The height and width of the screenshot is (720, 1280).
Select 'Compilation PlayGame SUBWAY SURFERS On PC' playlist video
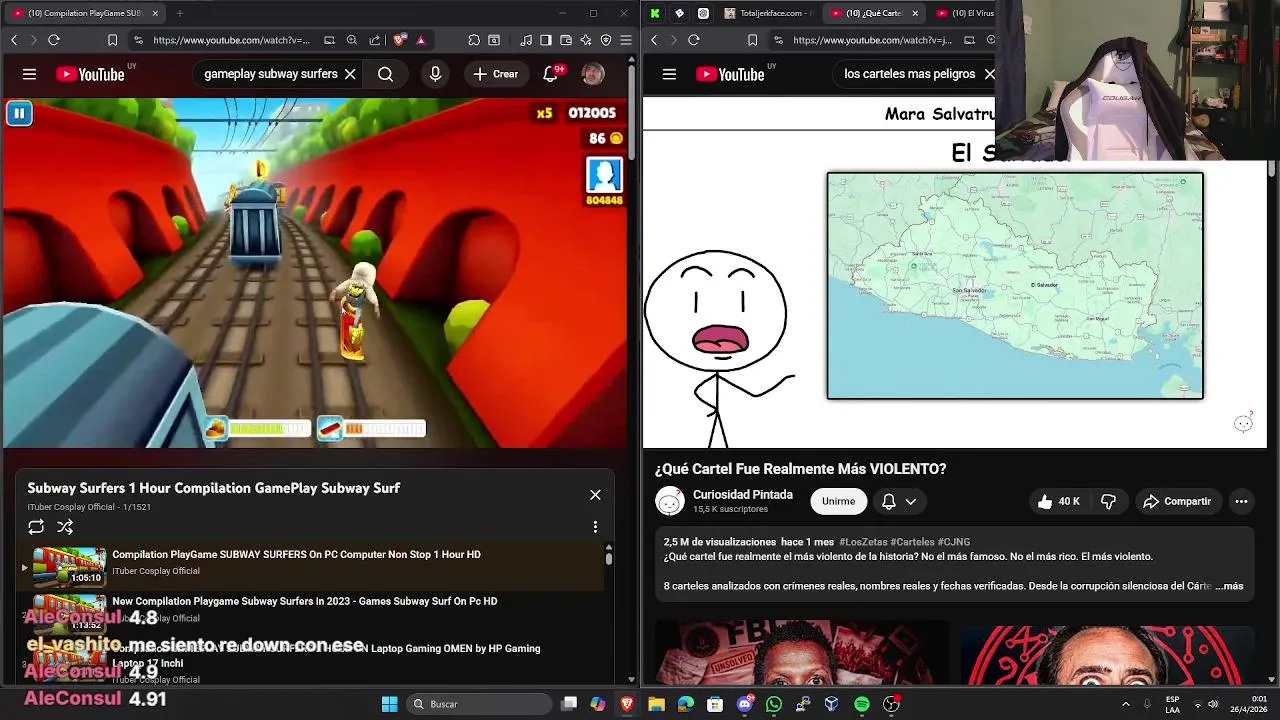point(311,564)
